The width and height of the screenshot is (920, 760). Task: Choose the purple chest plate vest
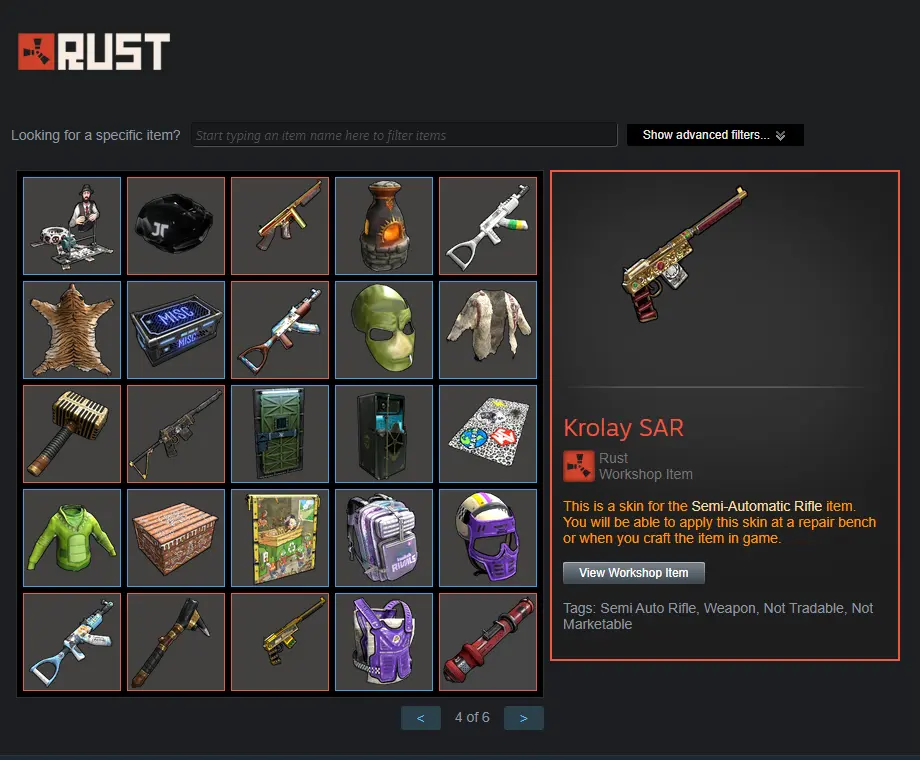click(384, 641)
